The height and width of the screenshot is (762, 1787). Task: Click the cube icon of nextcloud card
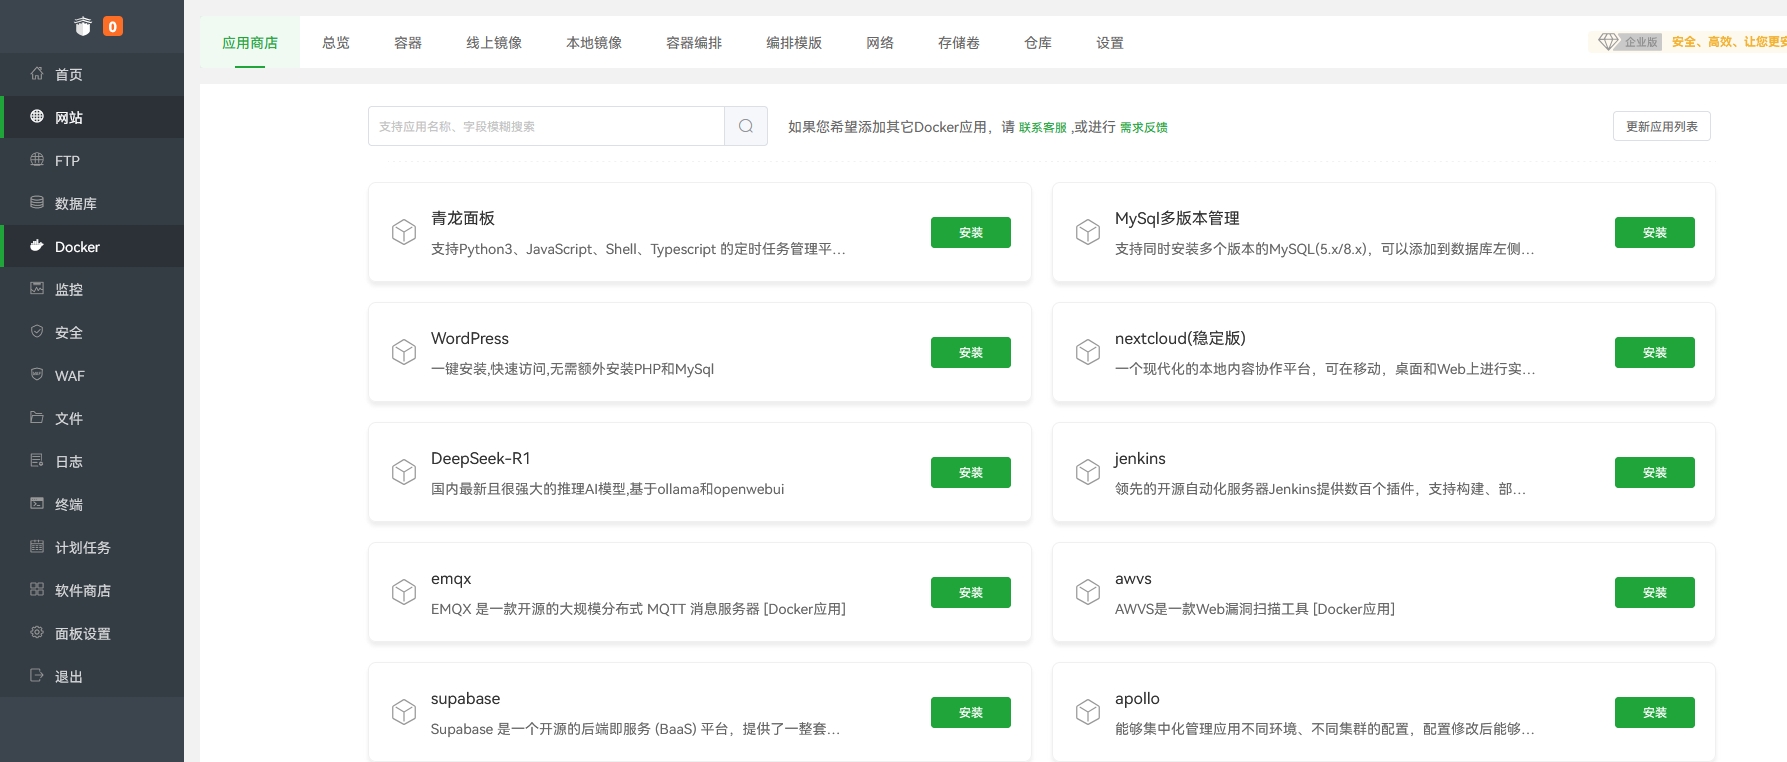1088,352
